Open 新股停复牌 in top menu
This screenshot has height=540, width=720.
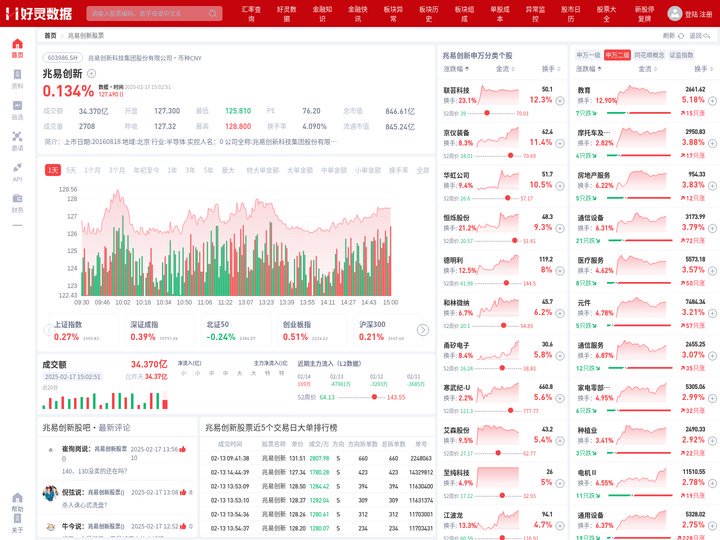[x=645, y=14]
